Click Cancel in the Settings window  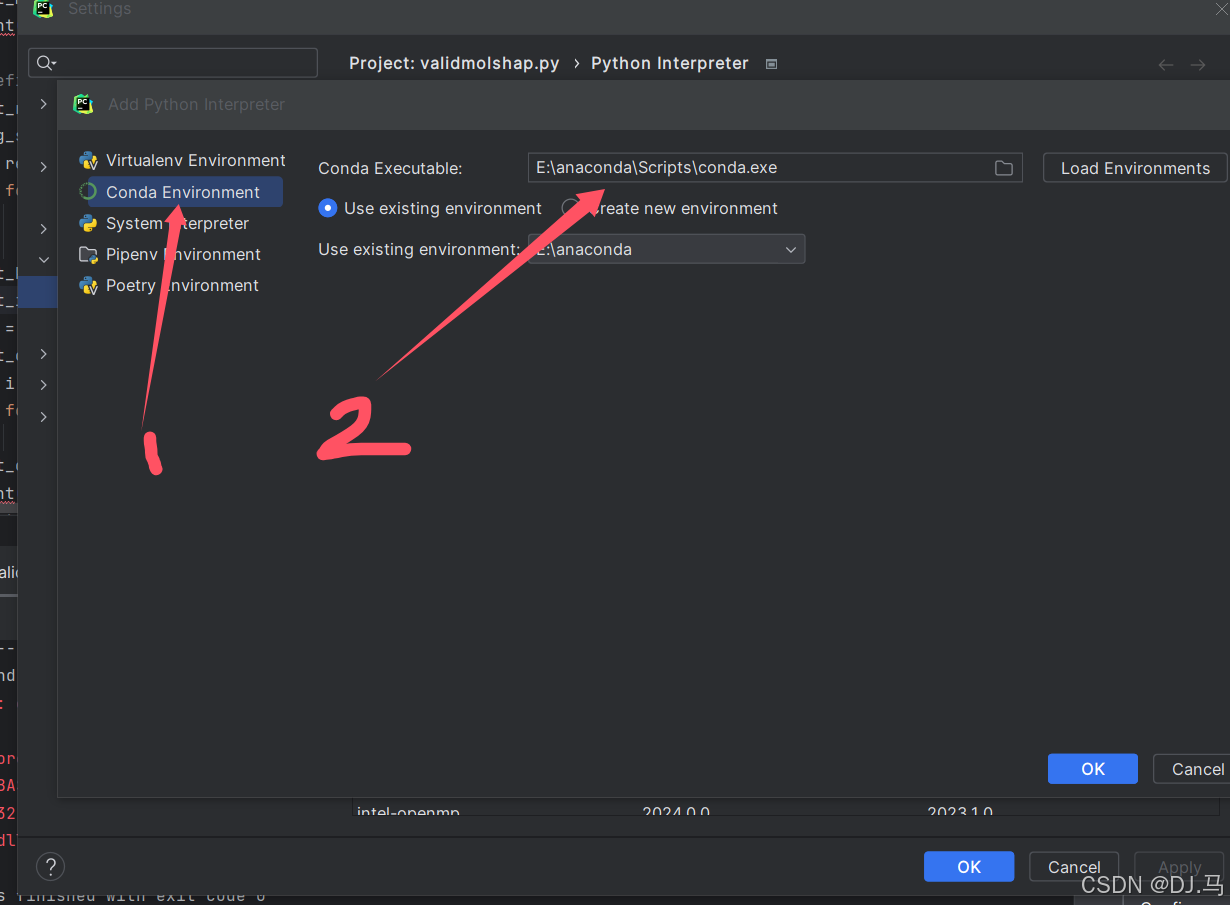click(1074, 867)
